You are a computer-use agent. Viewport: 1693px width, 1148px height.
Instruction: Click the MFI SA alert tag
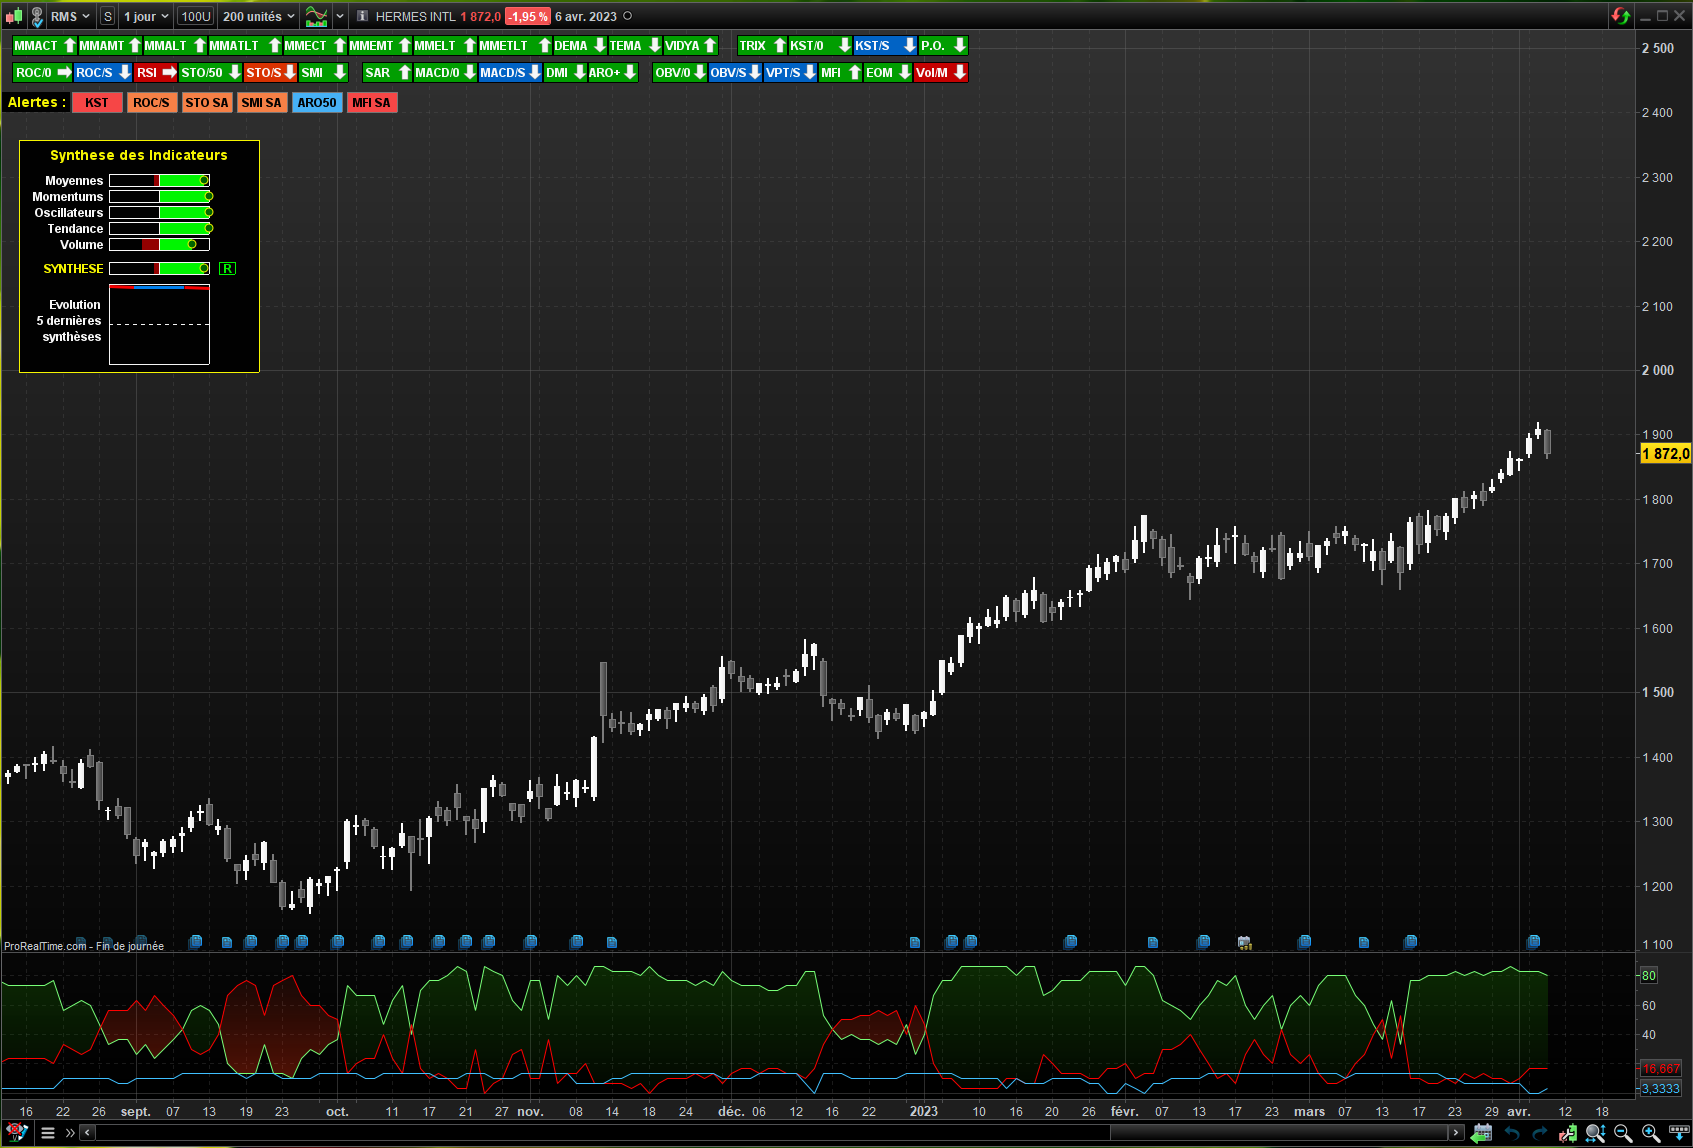(372, 102)
